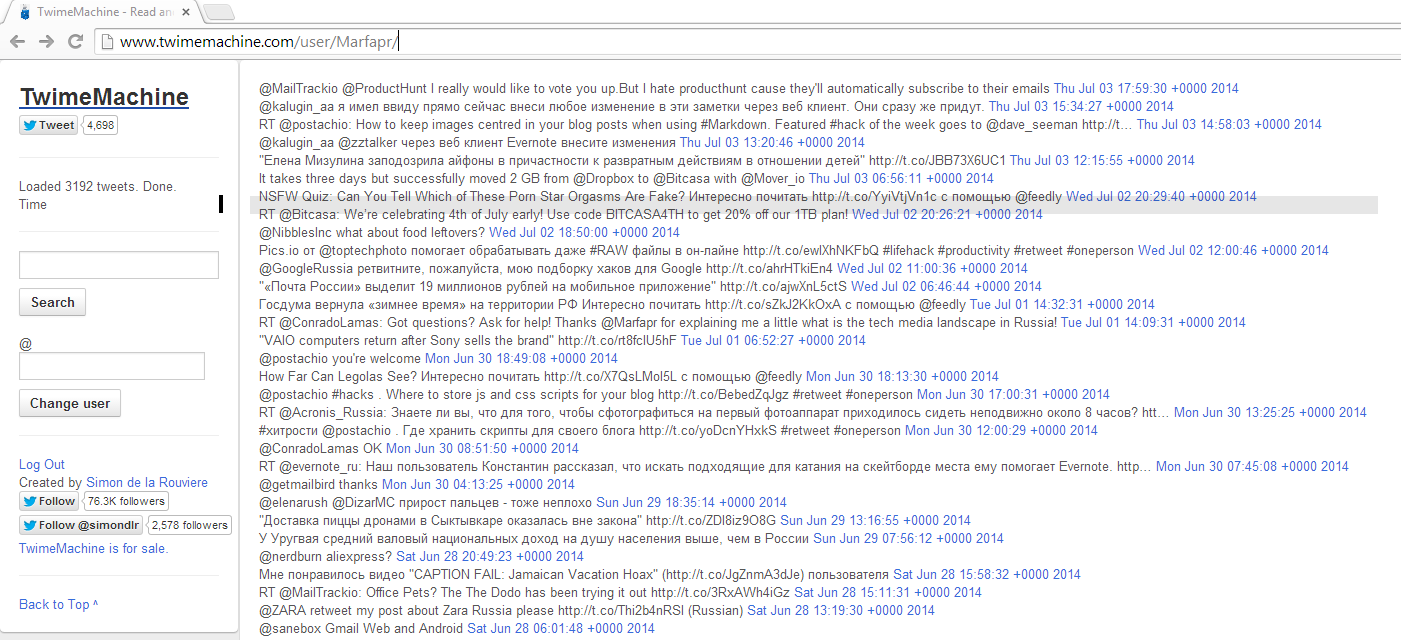The height and width of the screenshot is (640, 1401).
Task: Open timestamp Mon Jun 30 17:00:31 2014
Action: tap(1013, 394)
